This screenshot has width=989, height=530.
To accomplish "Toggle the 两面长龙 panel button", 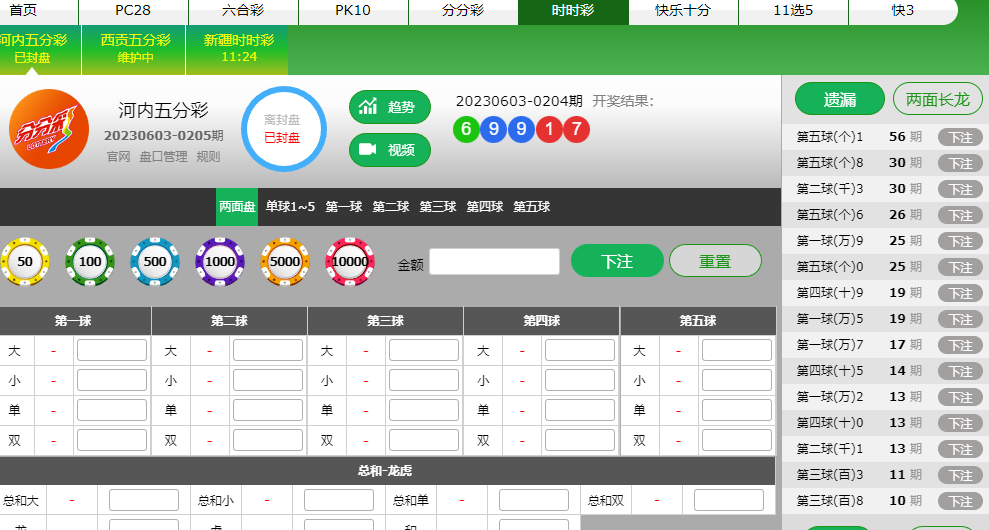I will coord(937,99).
